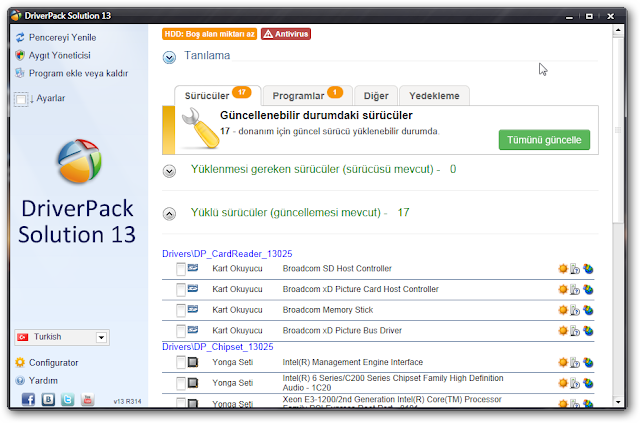Click the web search icon for xD Picture Bus Driver
This screenshot has height=423, width=640.
click(588, 331)
